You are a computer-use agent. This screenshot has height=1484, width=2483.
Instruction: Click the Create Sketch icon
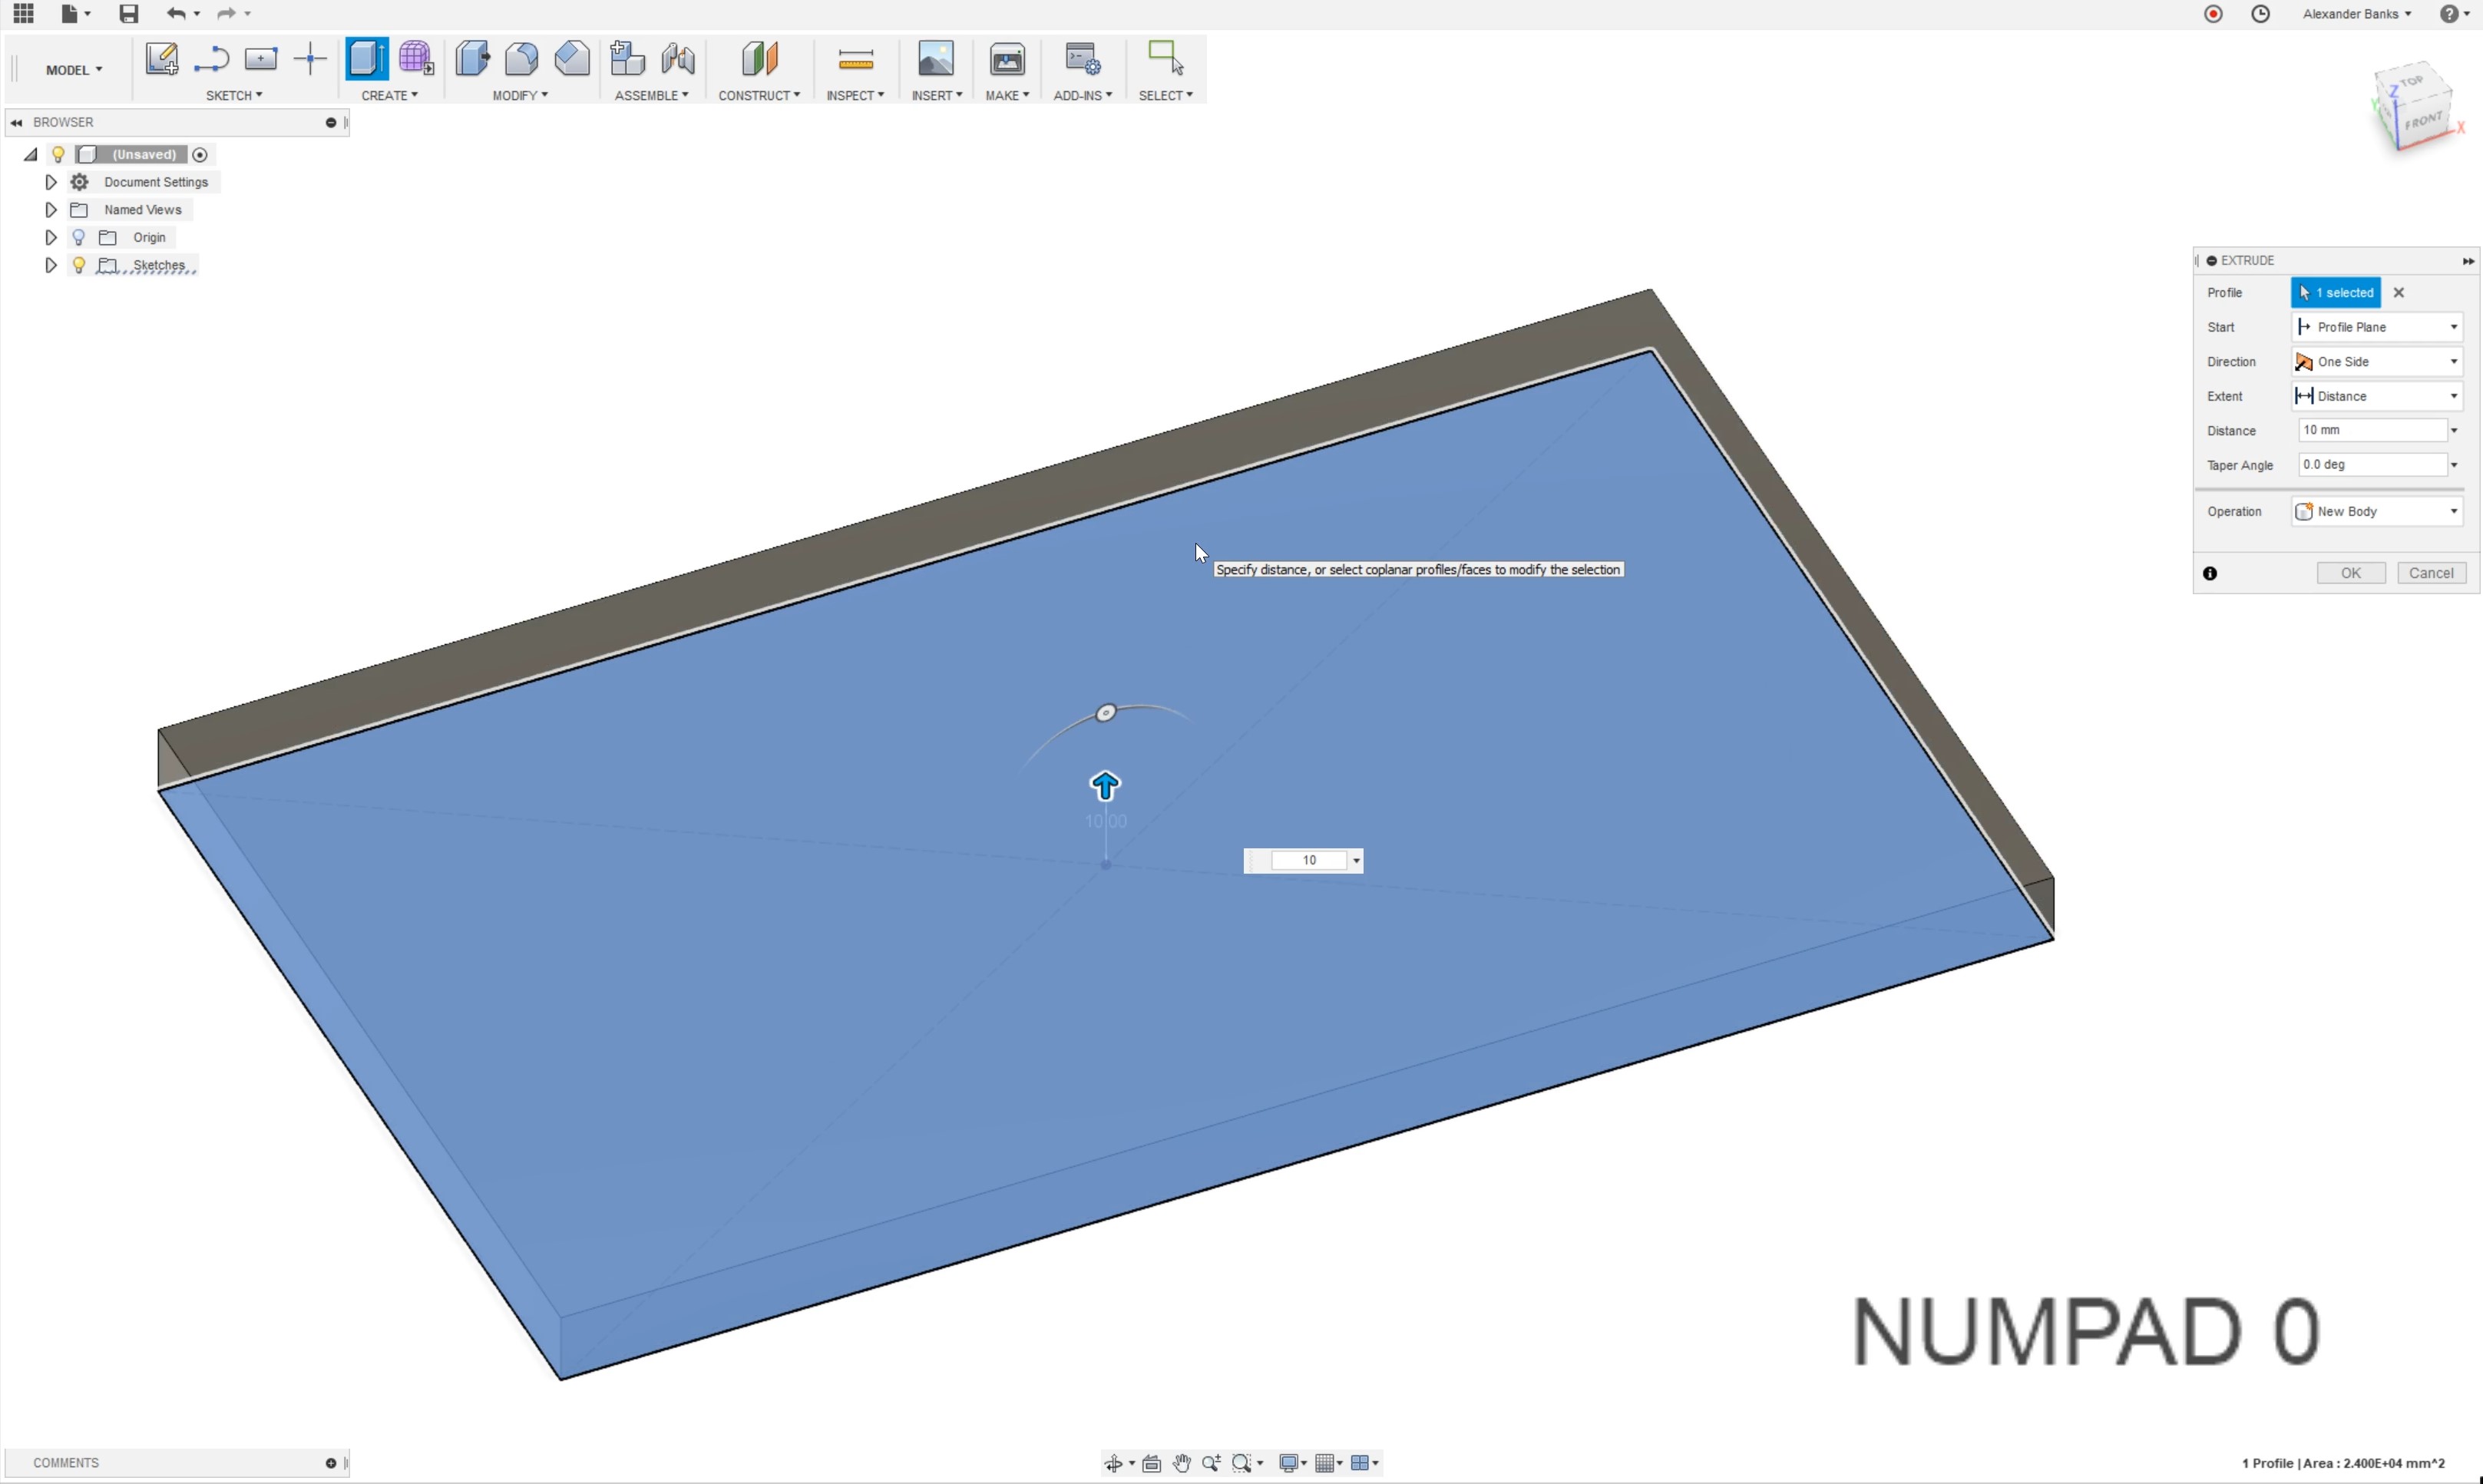161,59
